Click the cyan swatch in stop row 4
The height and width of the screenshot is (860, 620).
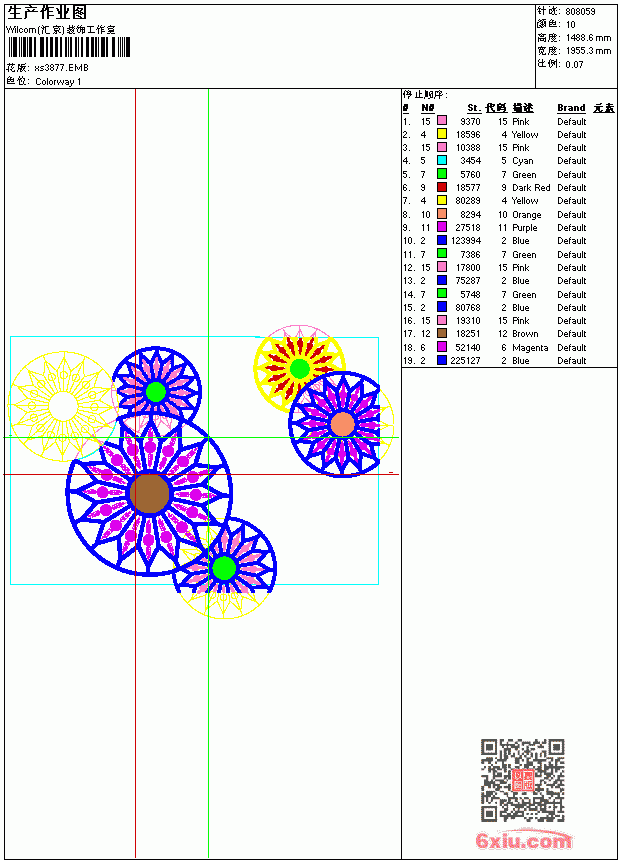pos(442,160)
